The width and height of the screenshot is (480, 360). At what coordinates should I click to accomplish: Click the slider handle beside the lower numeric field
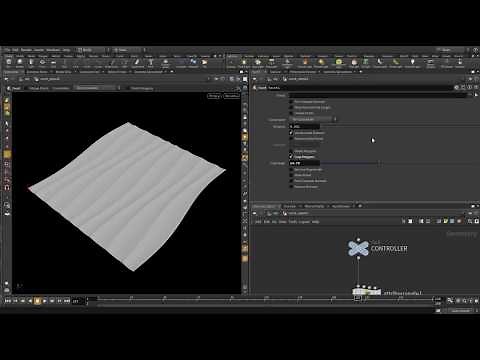(379, 163)
